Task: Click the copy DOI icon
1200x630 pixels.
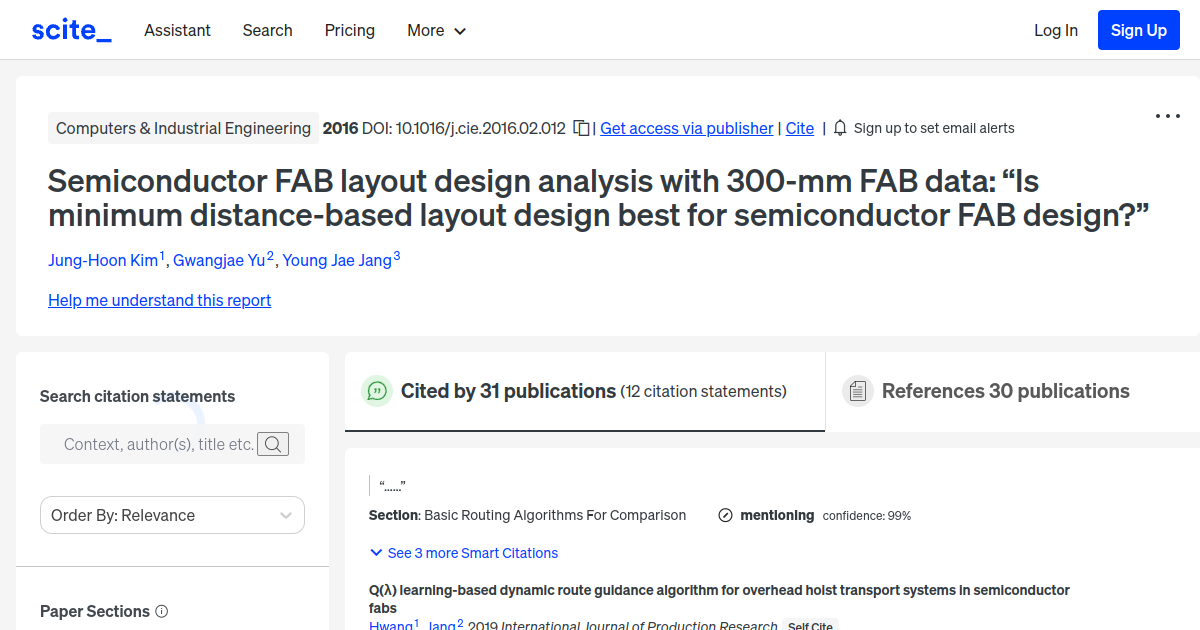Action: [x=581, y=128]
